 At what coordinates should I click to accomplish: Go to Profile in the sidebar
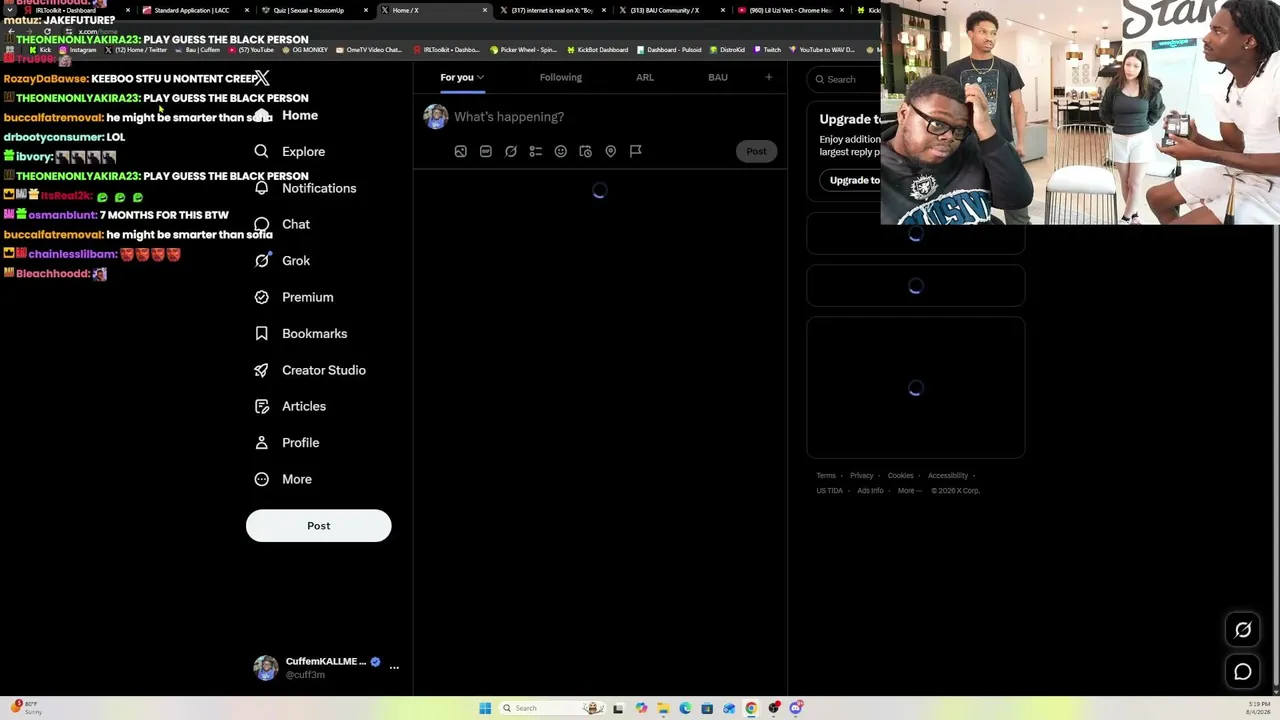pyautogui.click(x=286, y=443)
